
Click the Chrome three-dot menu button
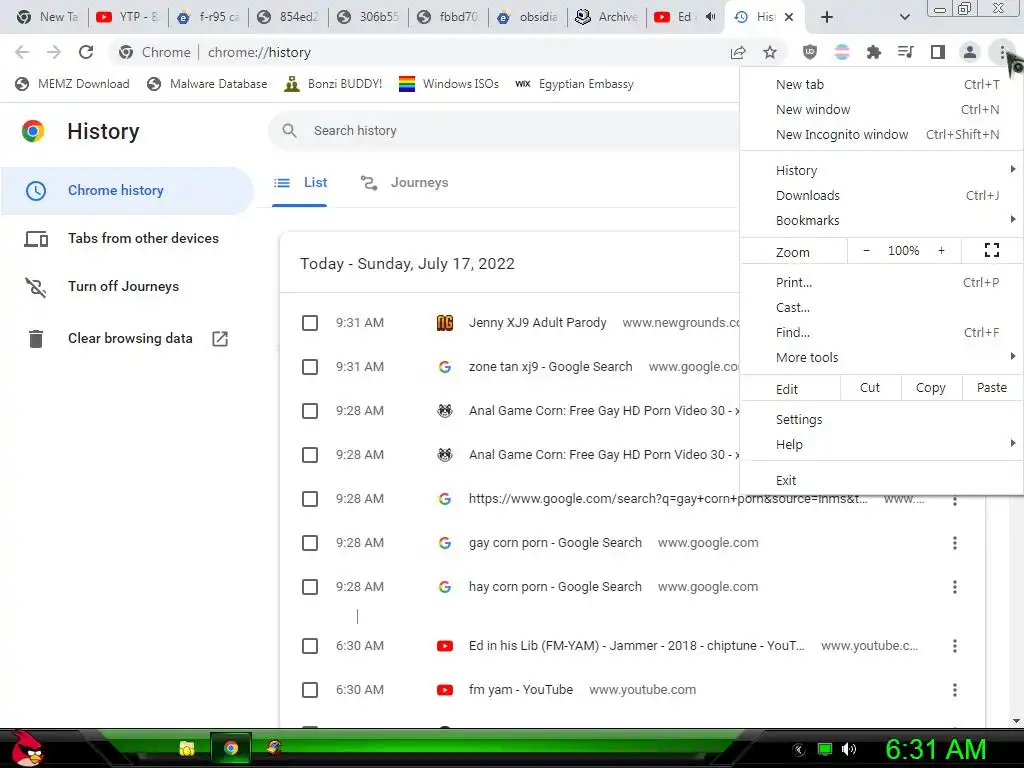[x=1002, y=52]
